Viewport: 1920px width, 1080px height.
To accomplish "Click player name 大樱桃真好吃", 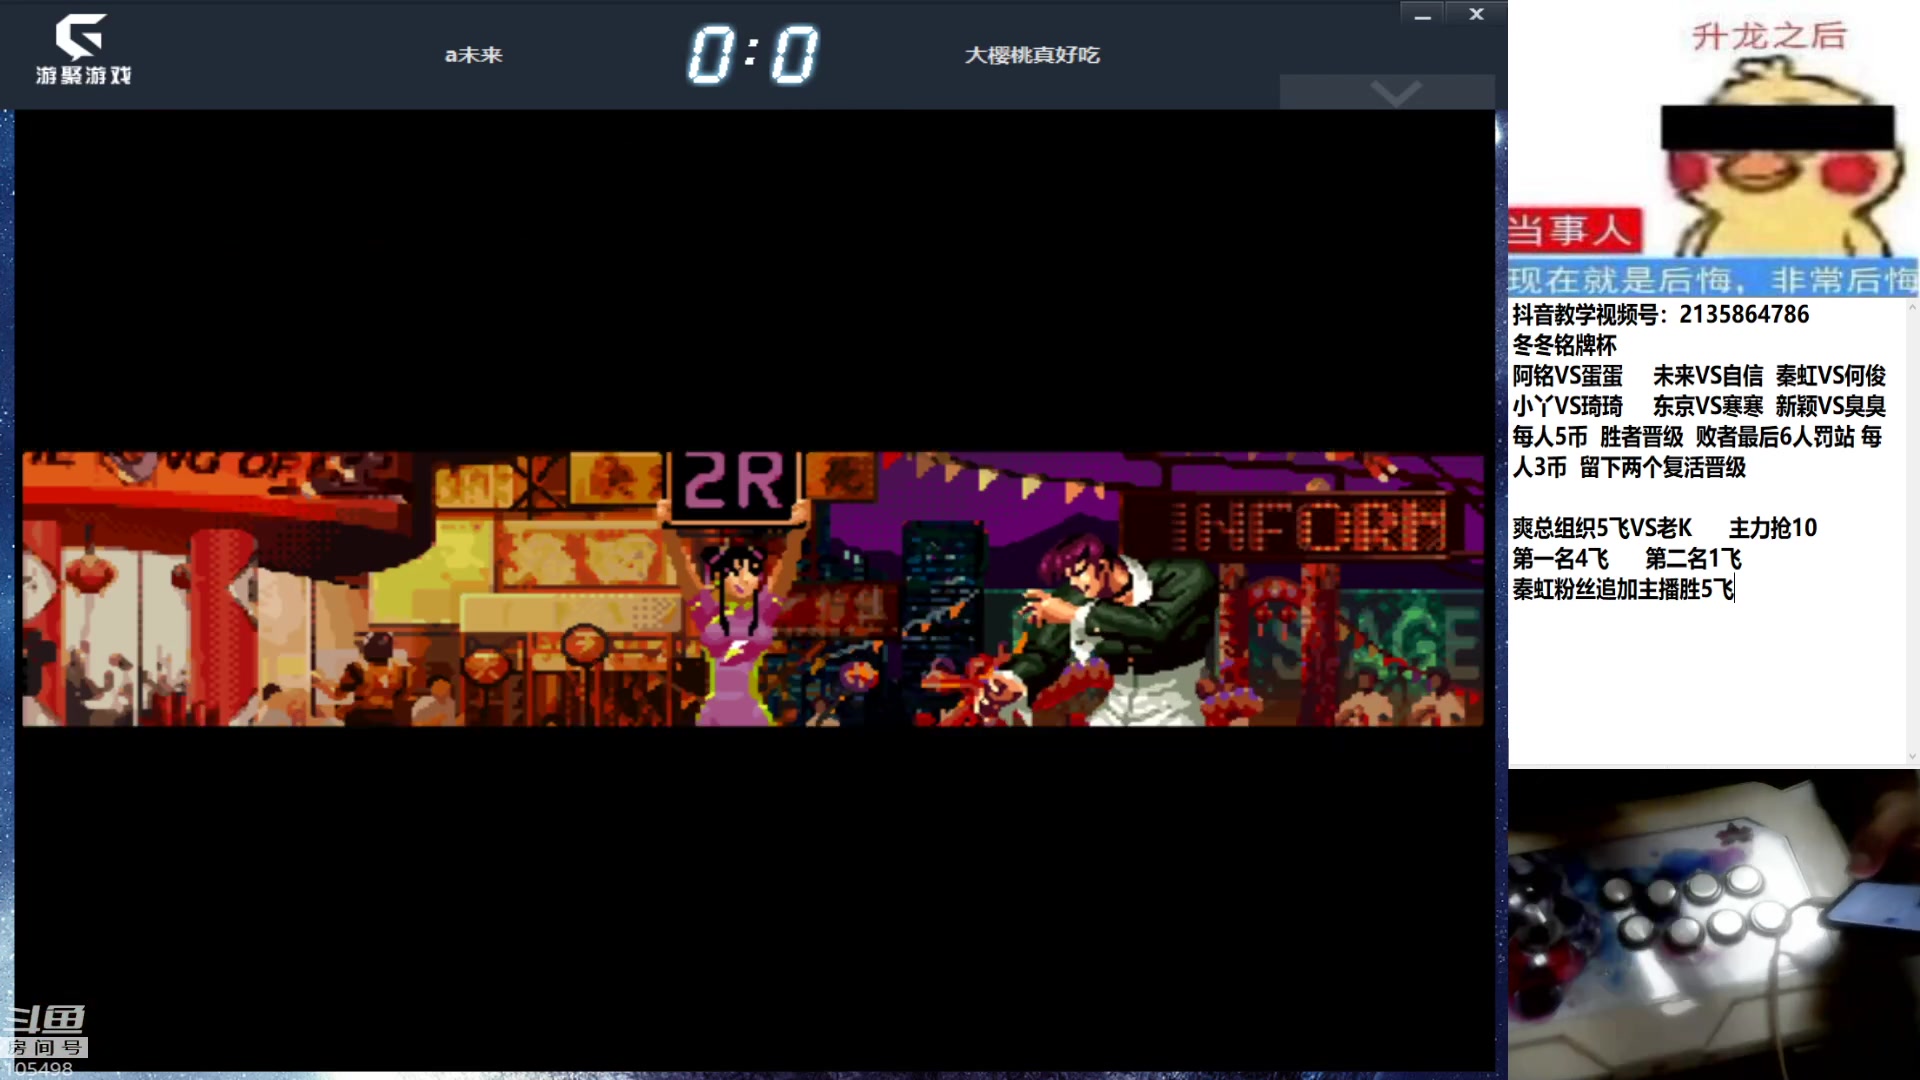I will point(1032,55).
